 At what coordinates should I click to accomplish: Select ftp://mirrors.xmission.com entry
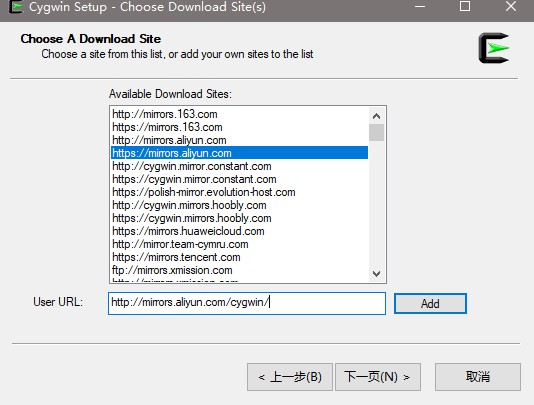pos(239,270)
